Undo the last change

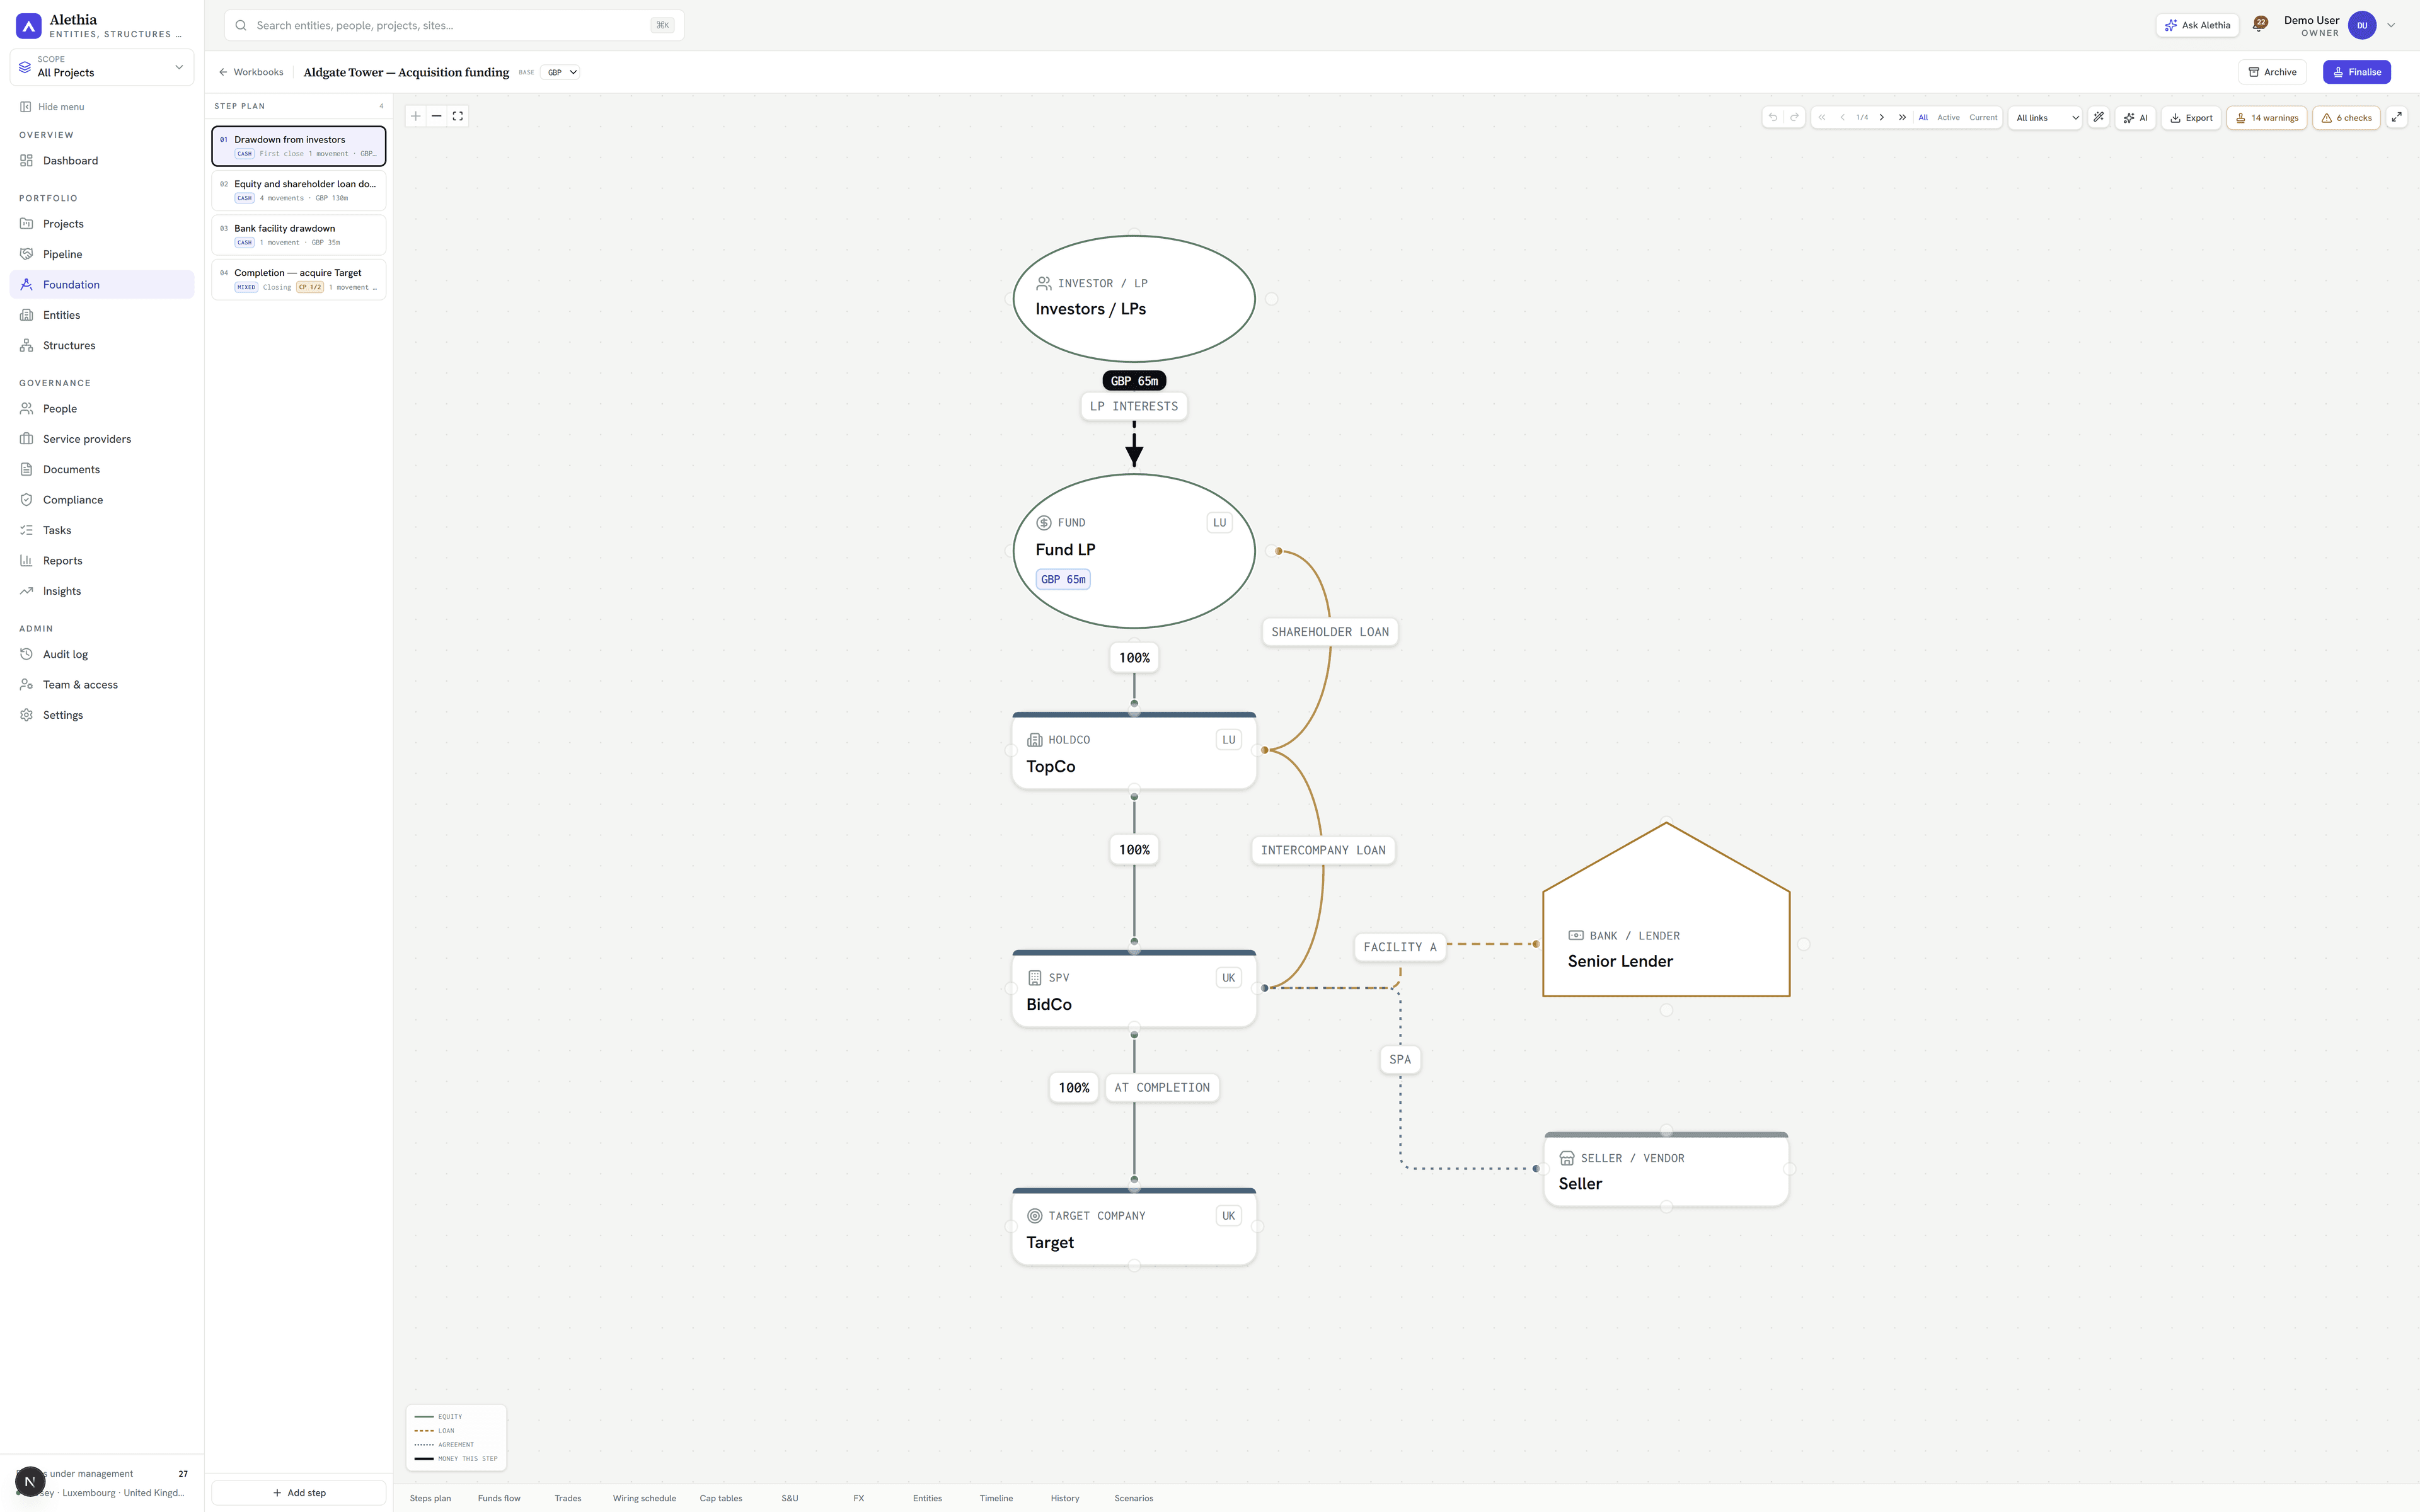[1773, 117]
